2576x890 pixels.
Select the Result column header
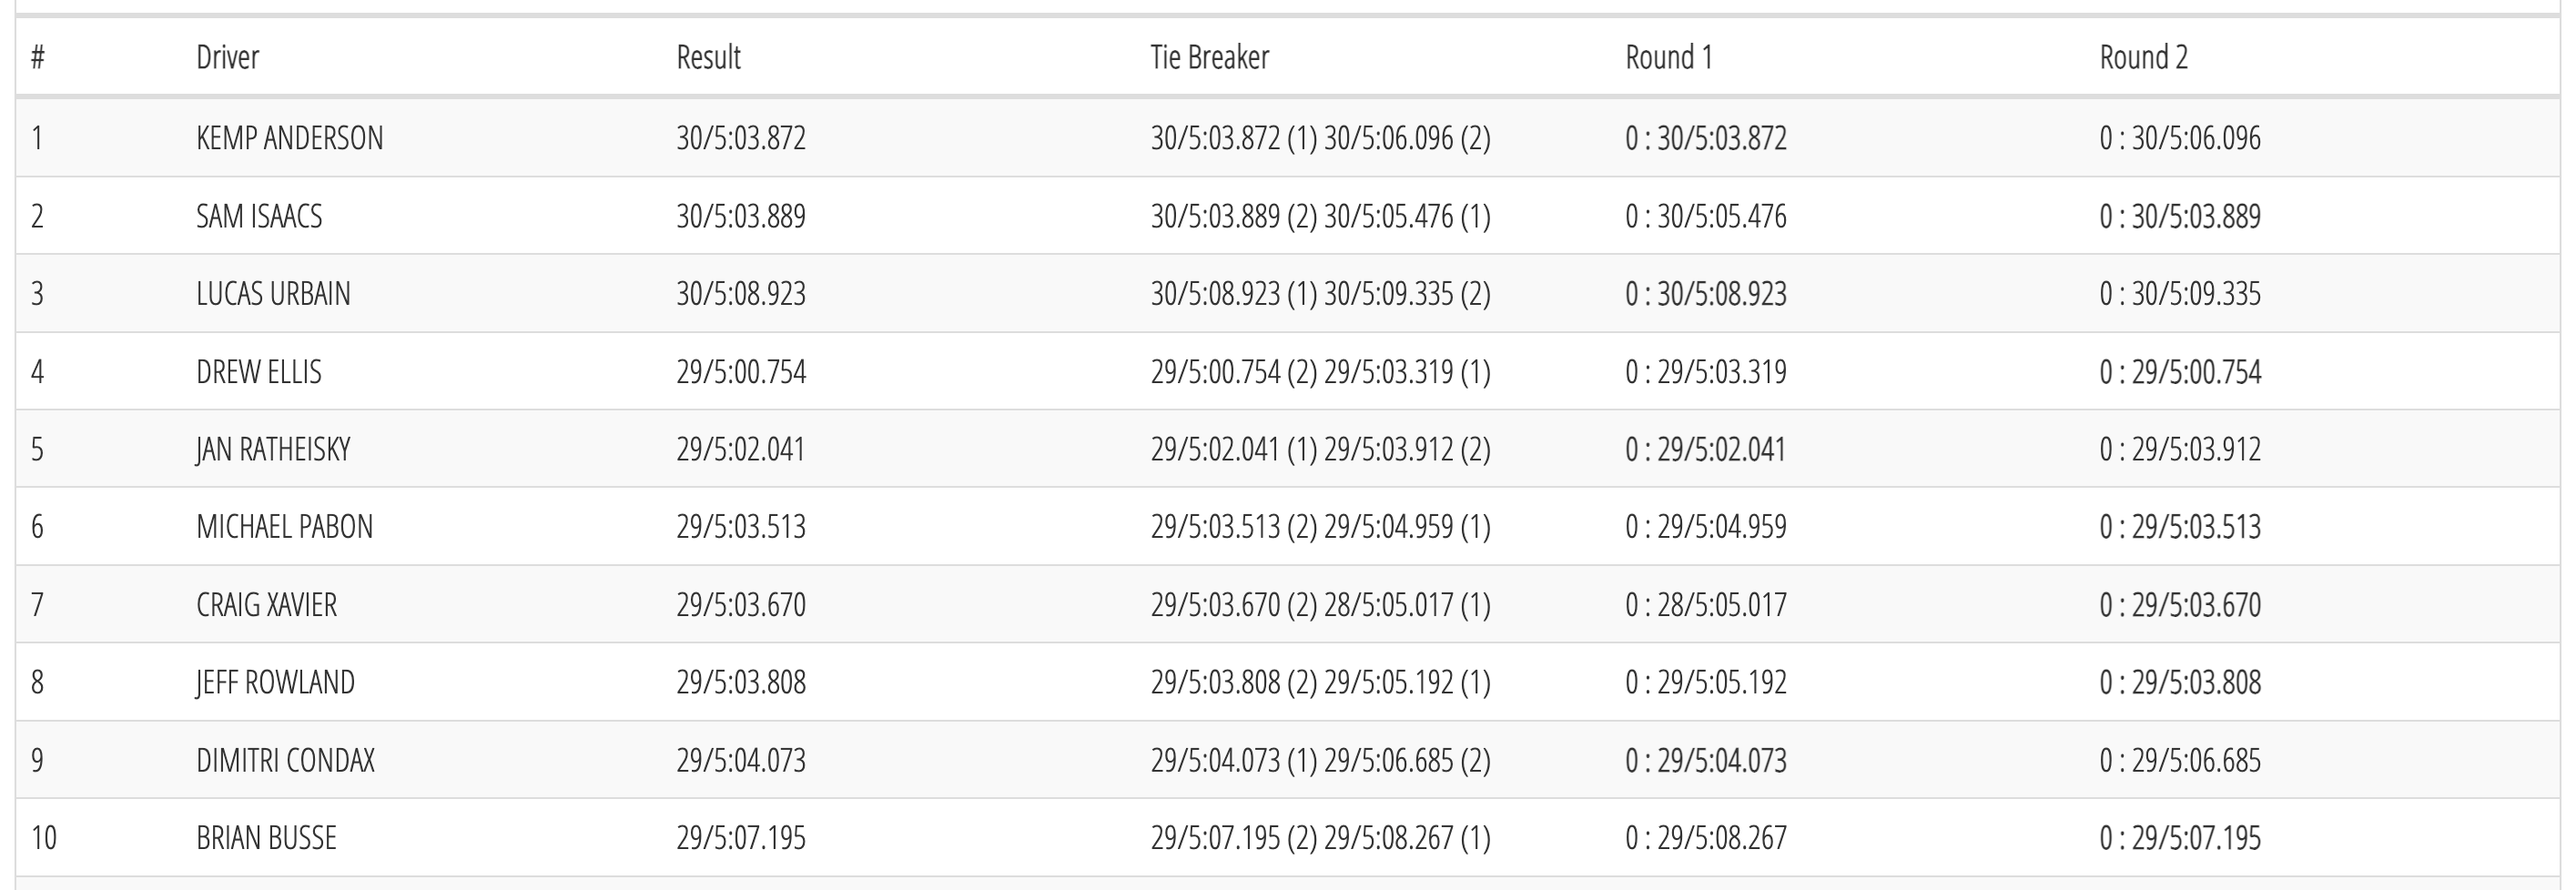pos(708,57)
